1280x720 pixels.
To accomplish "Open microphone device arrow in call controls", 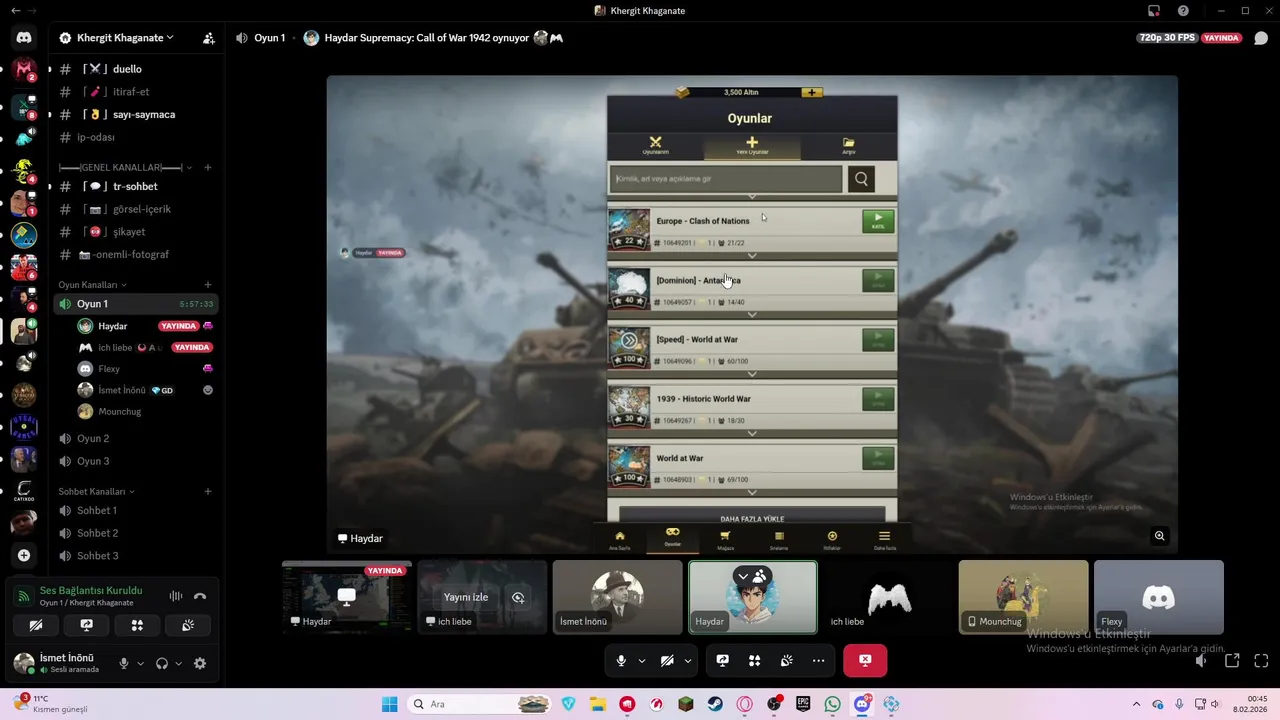I will tap(641, 660).
